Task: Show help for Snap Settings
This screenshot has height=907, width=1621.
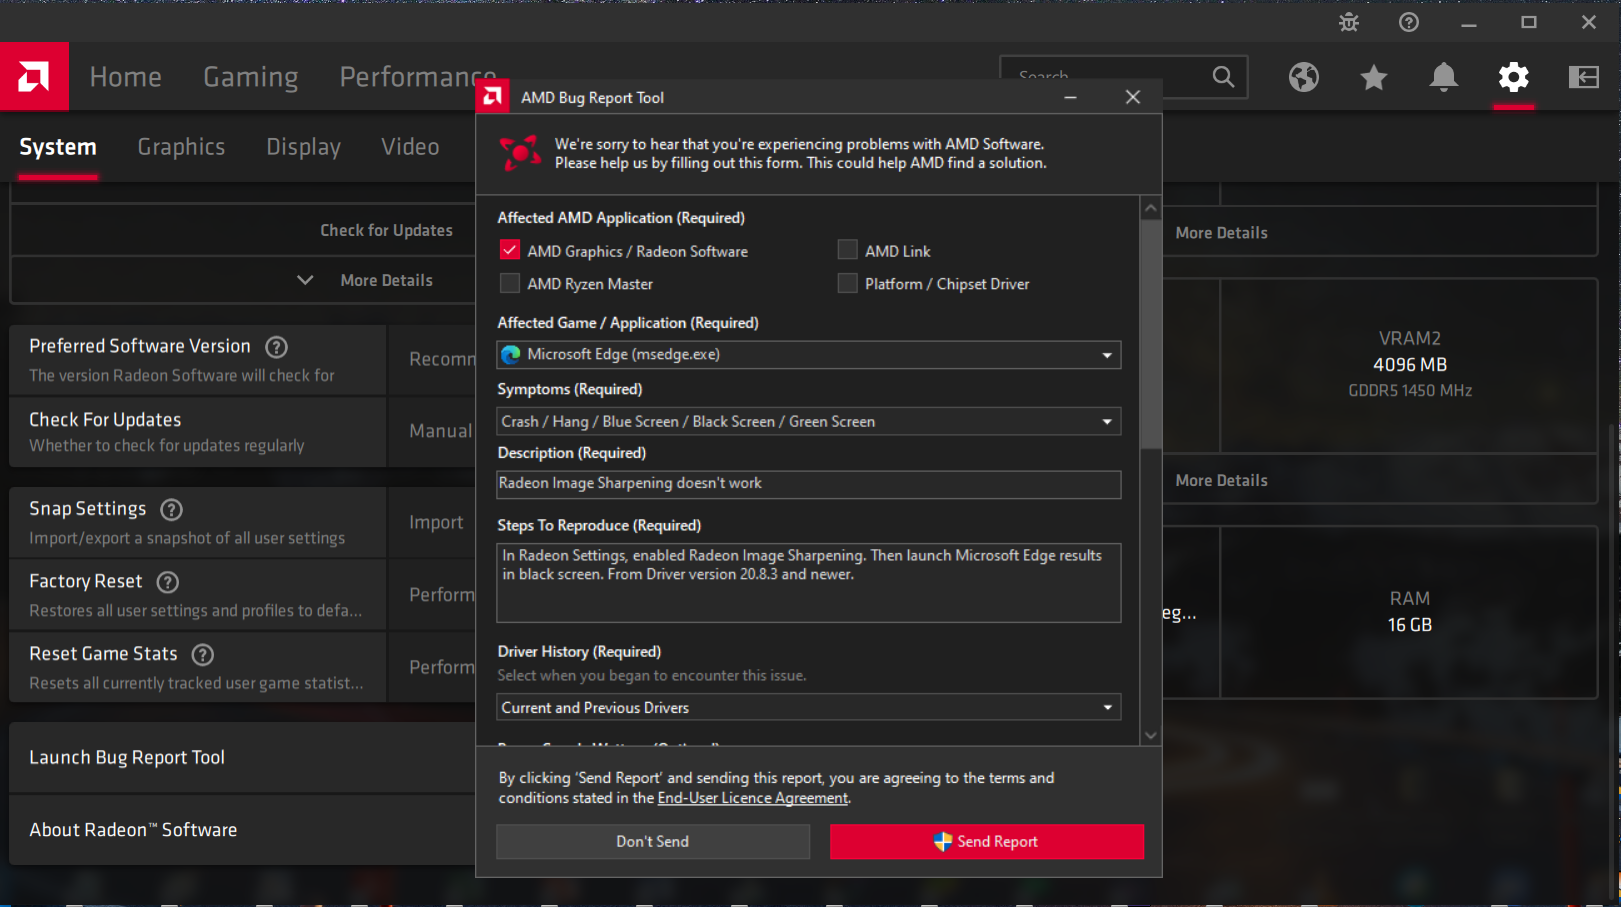Action: point(172,510)
